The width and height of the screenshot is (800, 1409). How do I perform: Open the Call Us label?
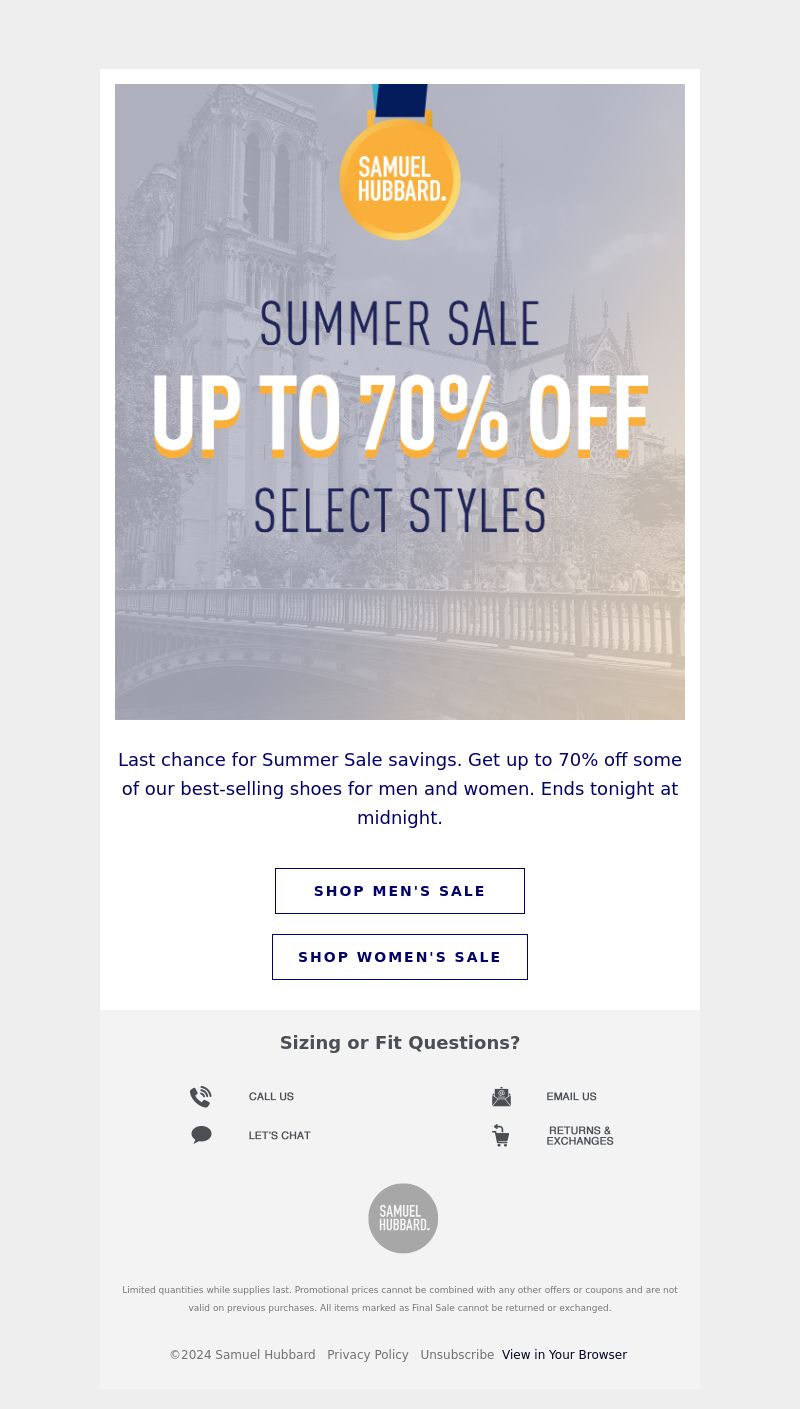[271, 1097]
